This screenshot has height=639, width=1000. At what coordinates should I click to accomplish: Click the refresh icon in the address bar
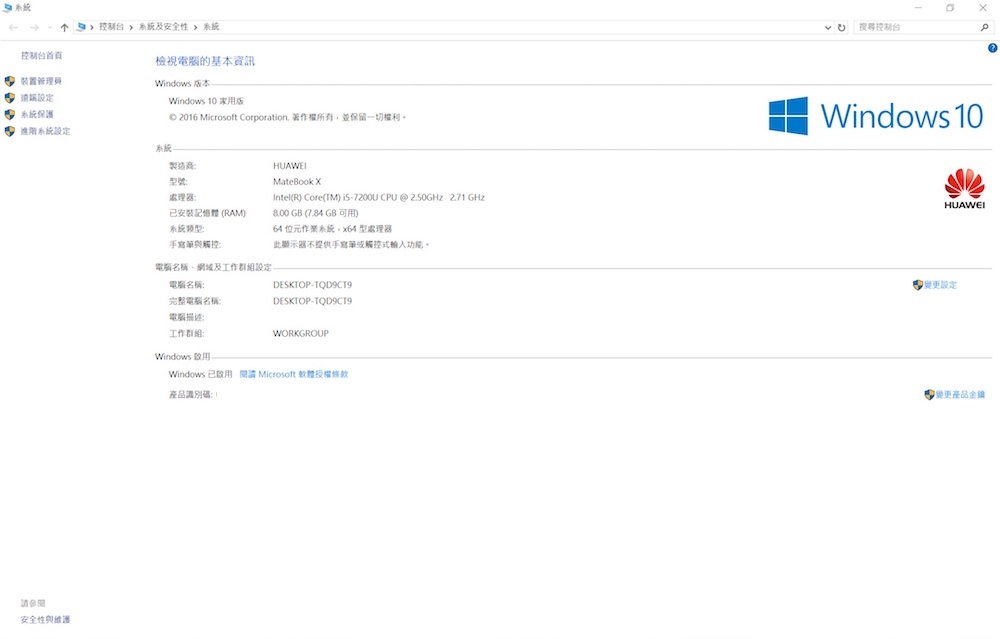pyautogui.click(x=840, y=27)
